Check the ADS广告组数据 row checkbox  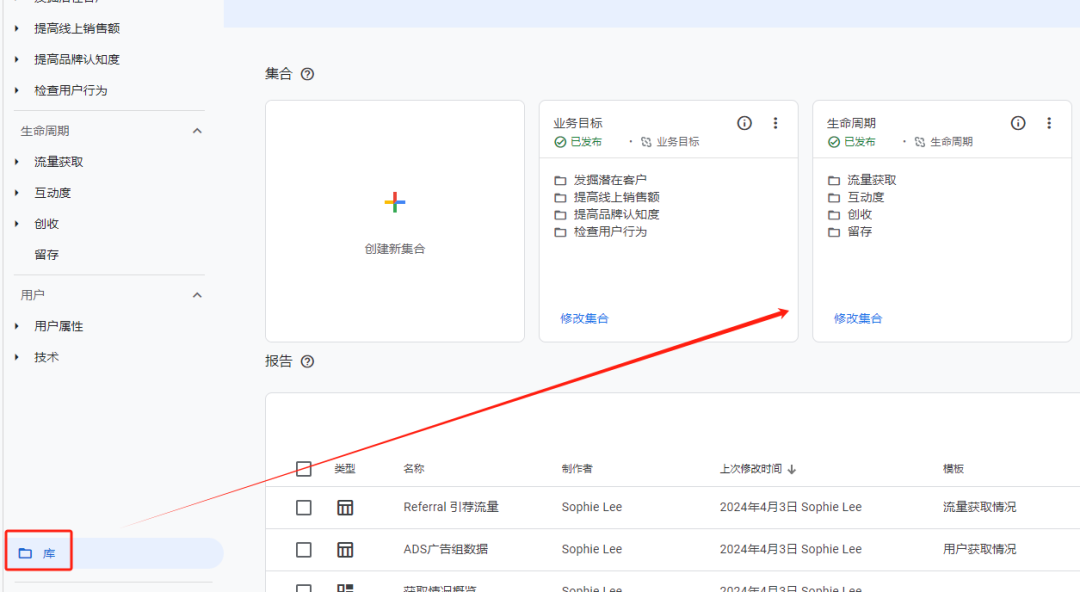pyautogui.click(x=304, y=550)
